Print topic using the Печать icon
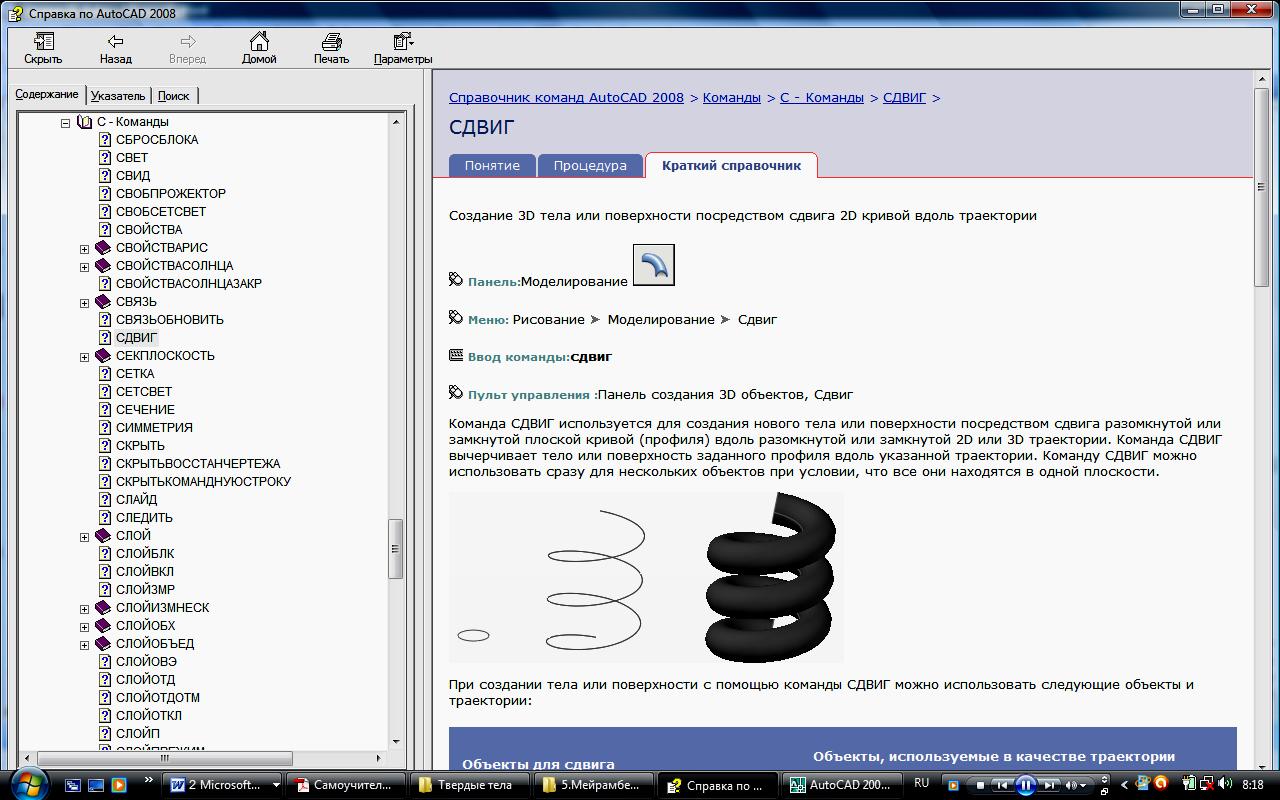Image resolution: width=1280 pixels, height=800 pixels. 331,41
